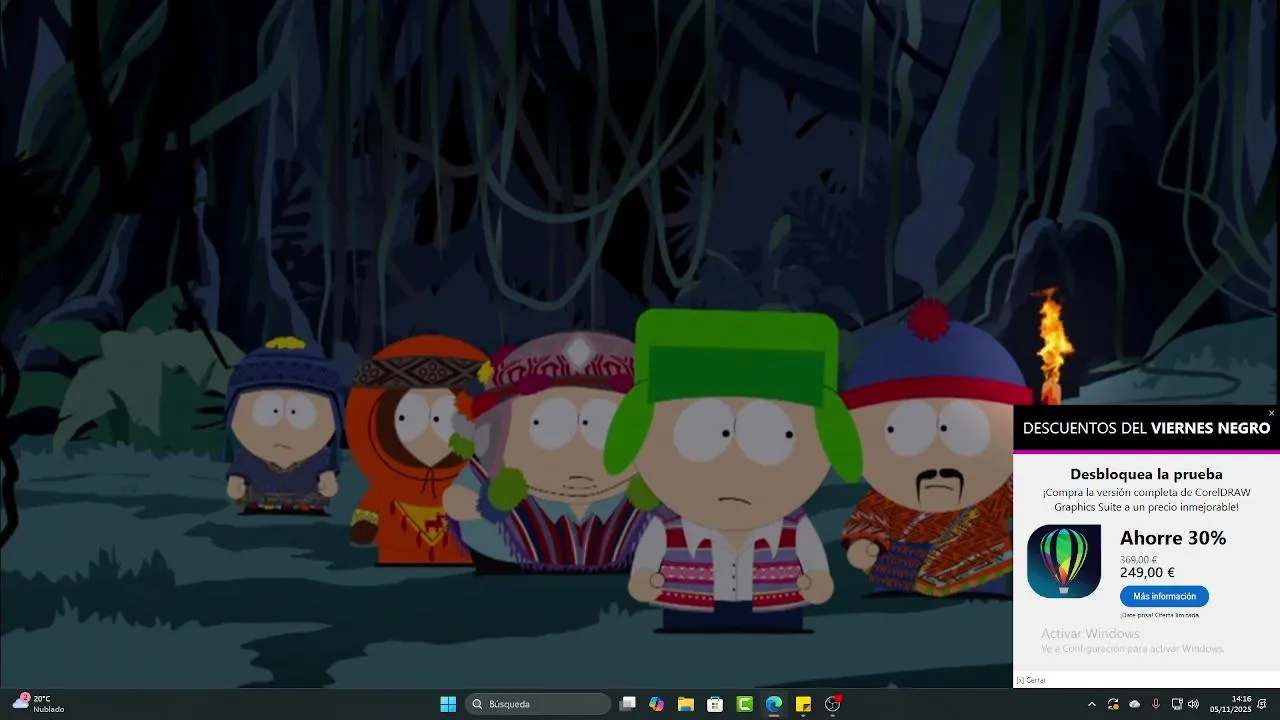Viewport: 1280px width, 720px height.
Task: Open File Explorer from the taskbar
Action: 685,704
